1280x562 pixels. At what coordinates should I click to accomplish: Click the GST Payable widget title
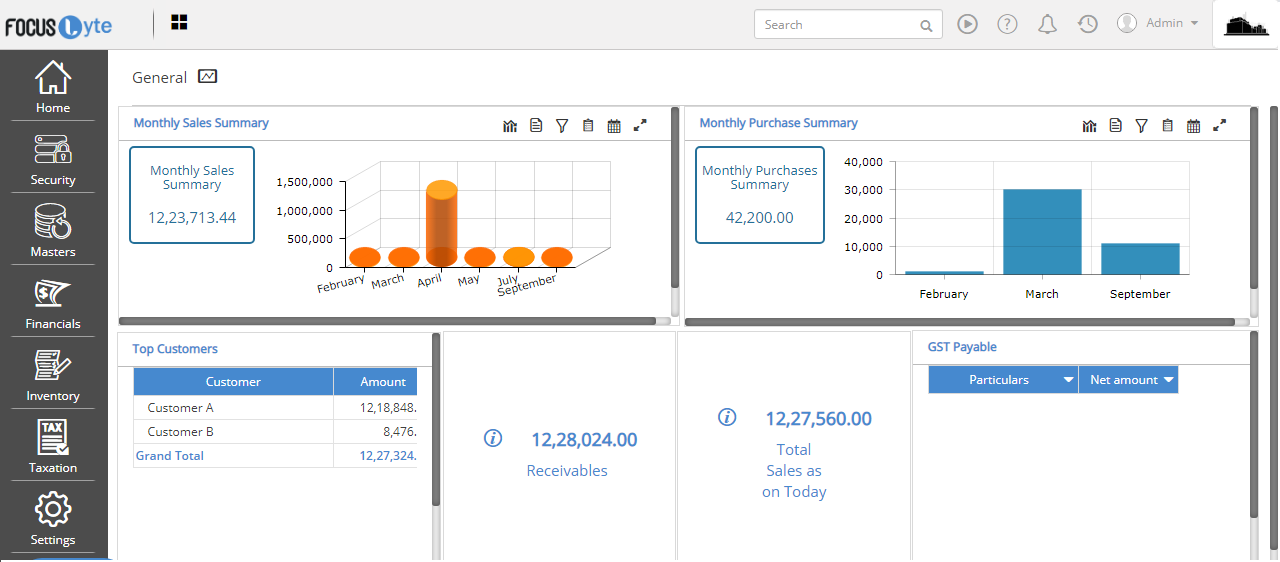(x=962, y=347)
